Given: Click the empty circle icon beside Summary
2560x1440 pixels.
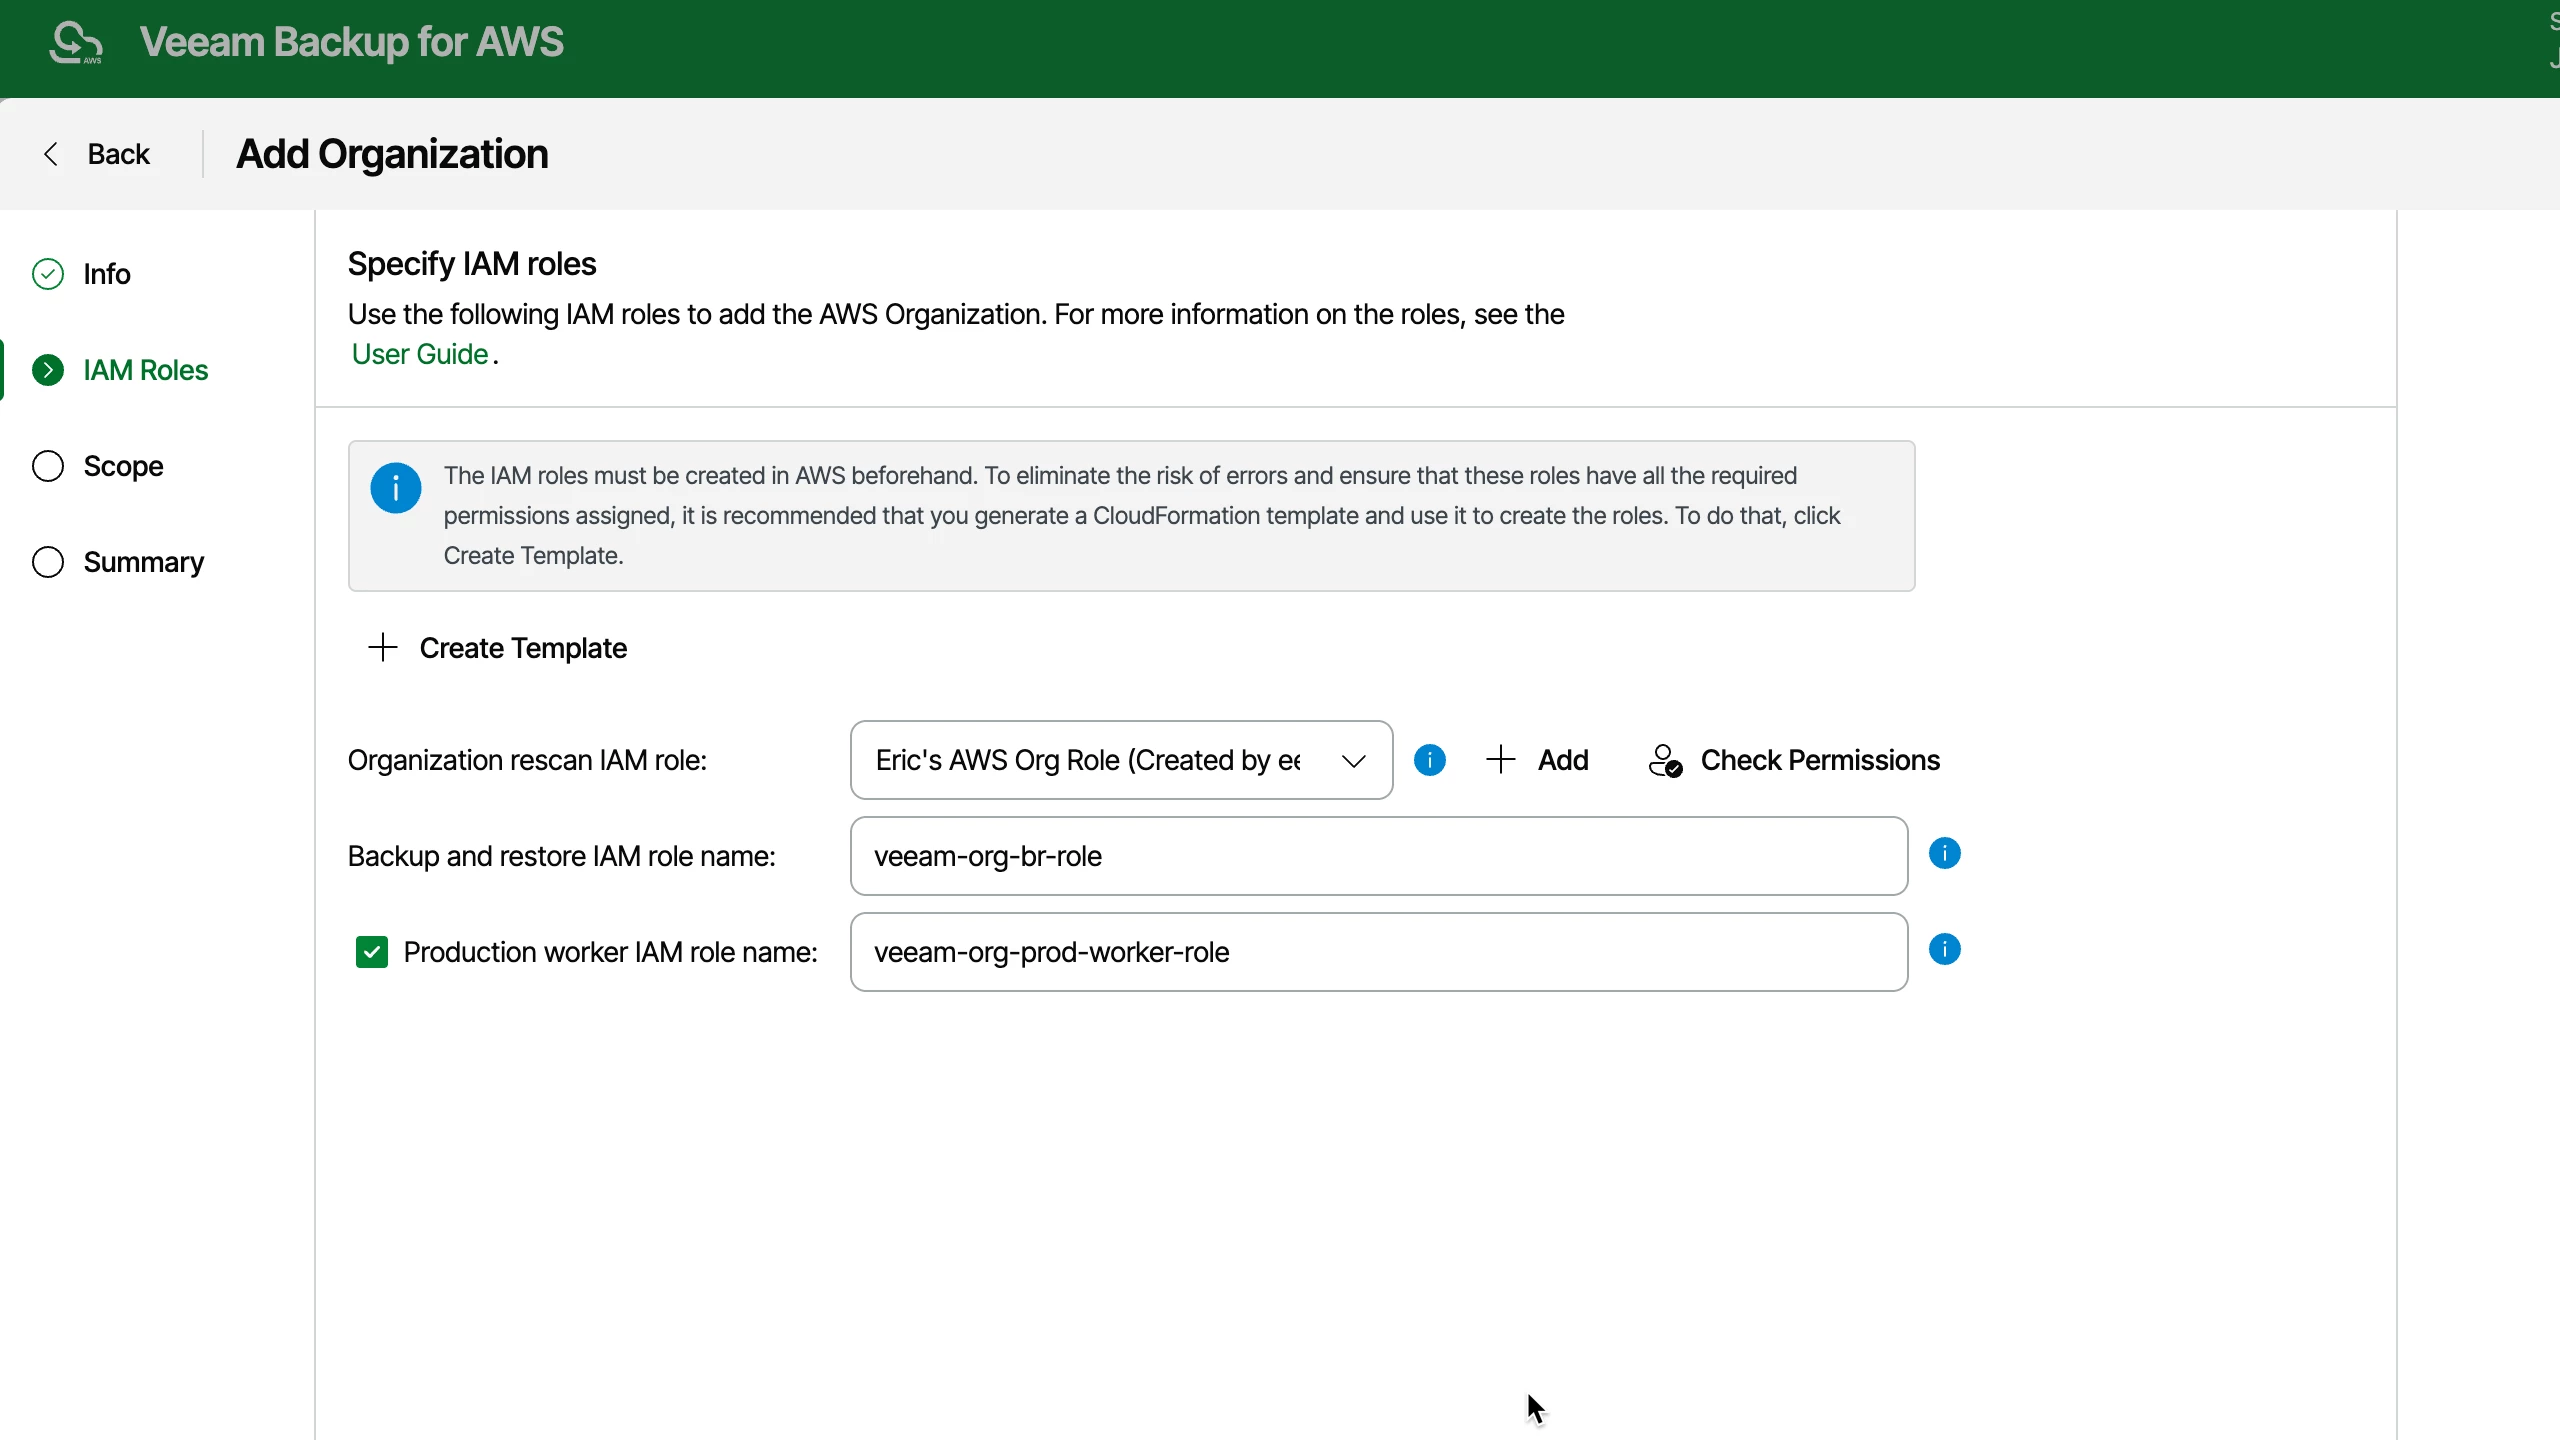Looking at the screenshot, I should point(48,562).
